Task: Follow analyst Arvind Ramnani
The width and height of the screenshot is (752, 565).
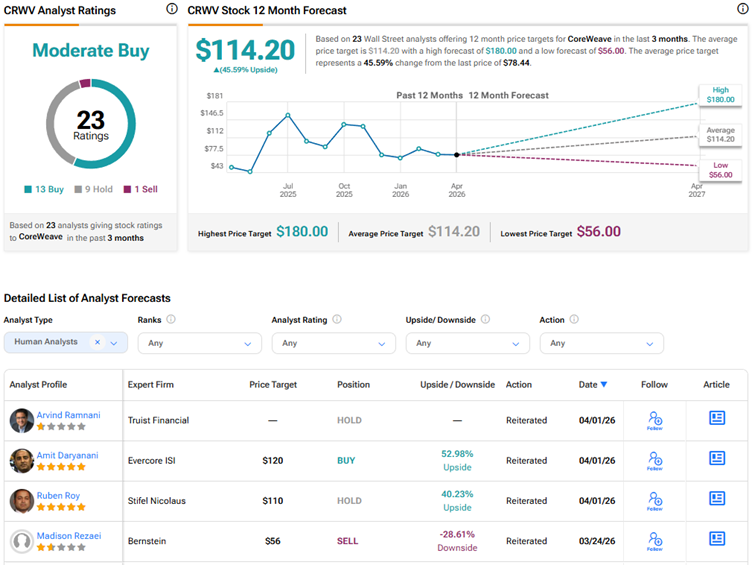Action: (x=655, y=420)
